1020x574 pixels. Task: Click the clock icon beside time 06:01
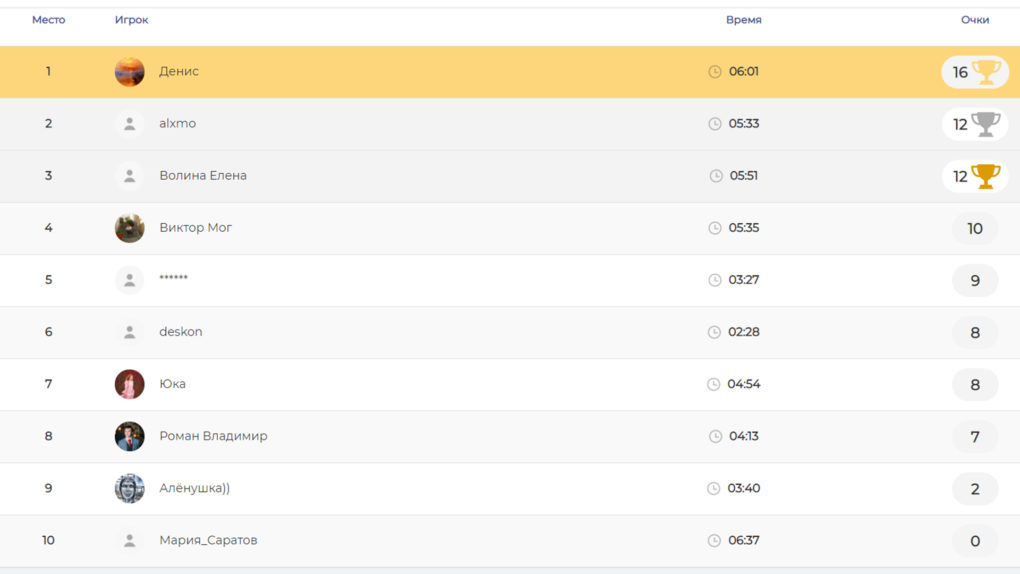tap(715, 72)
